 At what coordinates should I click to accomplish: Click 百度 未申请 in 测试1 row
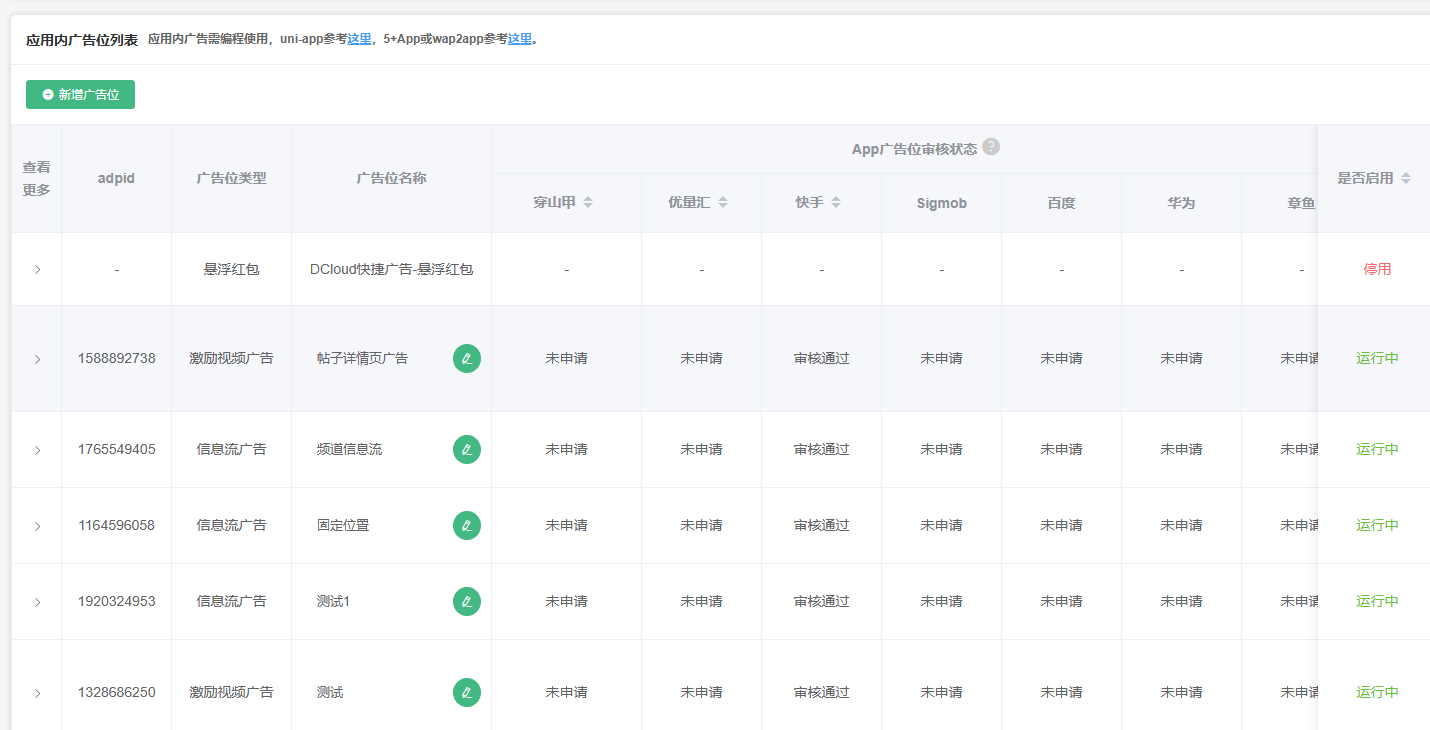[1061, 601]
